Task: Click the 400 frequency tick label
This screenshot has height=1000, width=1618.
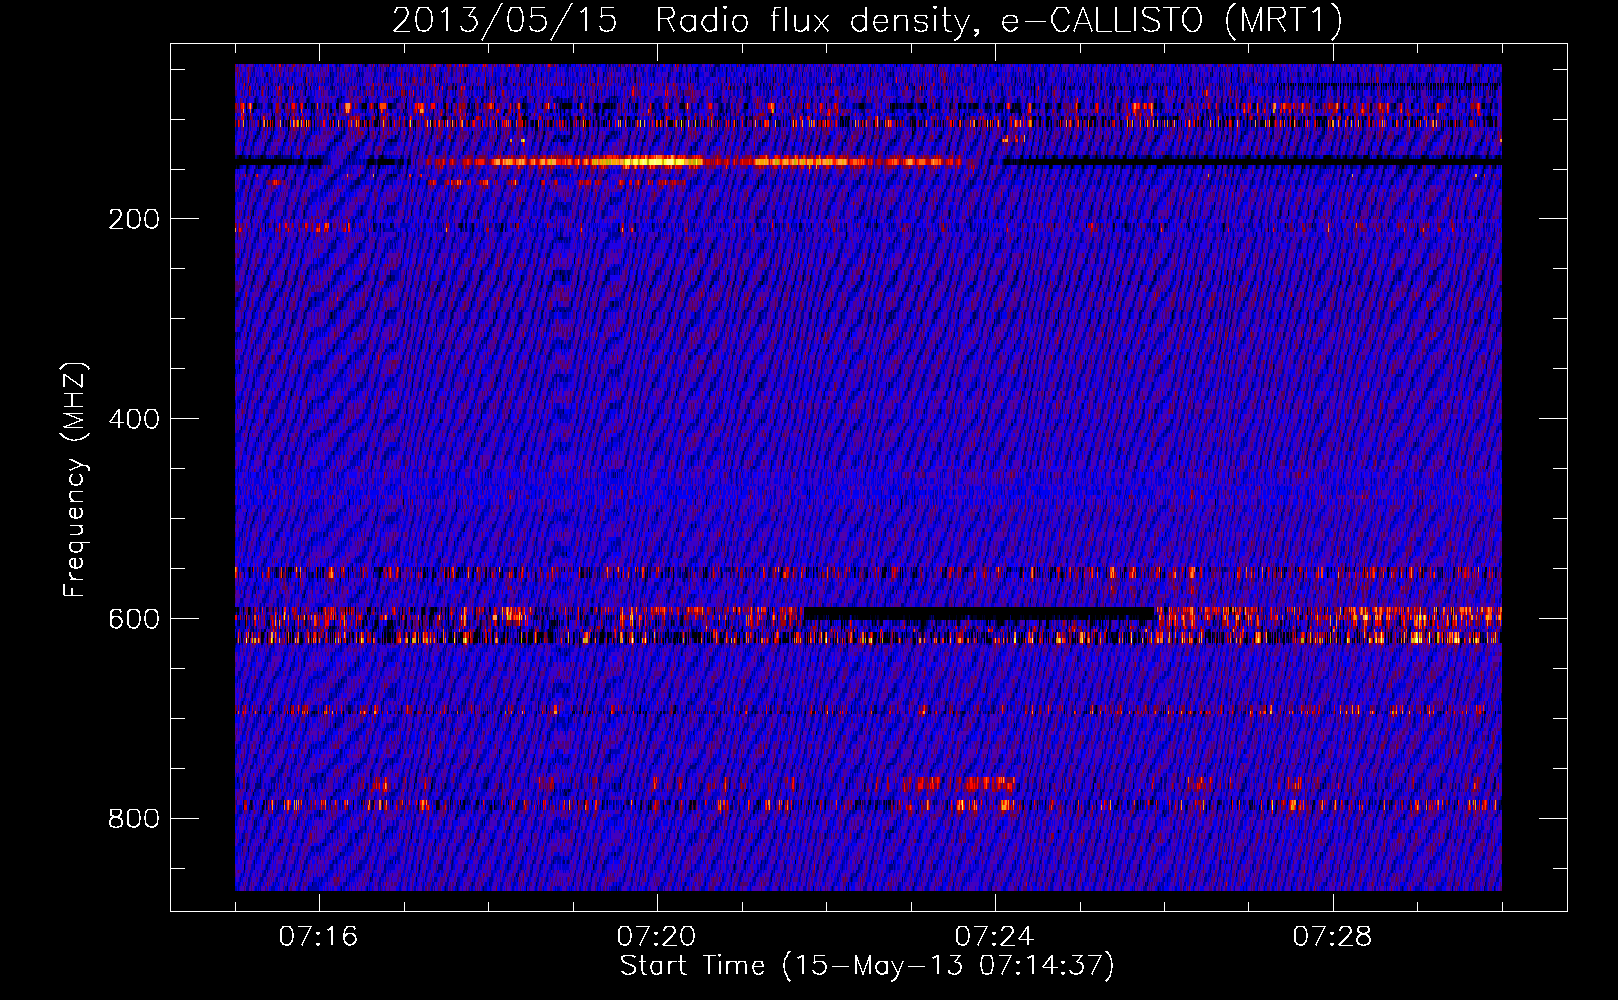Action: 134,419
